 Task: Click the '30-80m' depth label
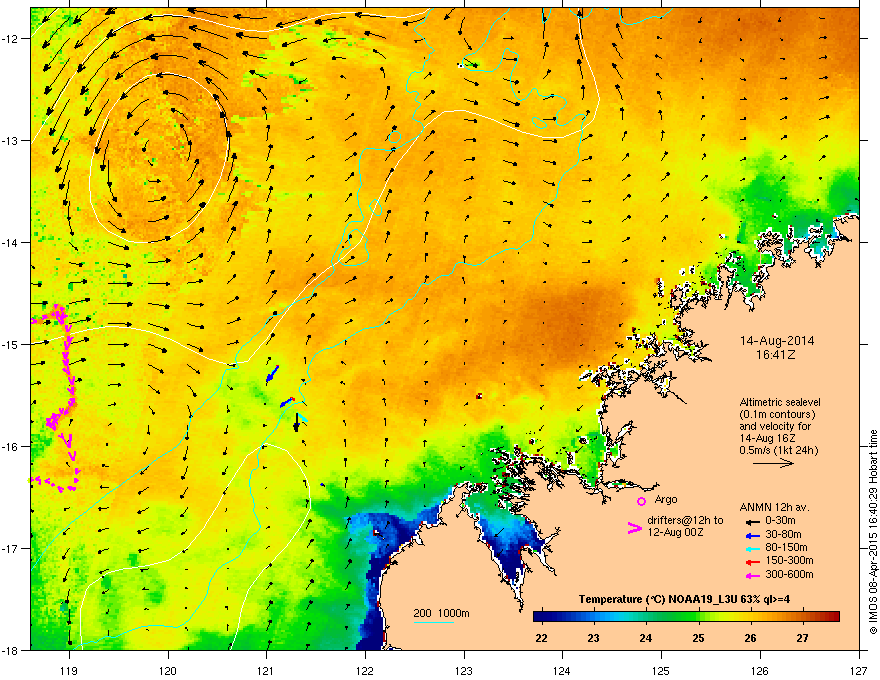pos(783,534)
